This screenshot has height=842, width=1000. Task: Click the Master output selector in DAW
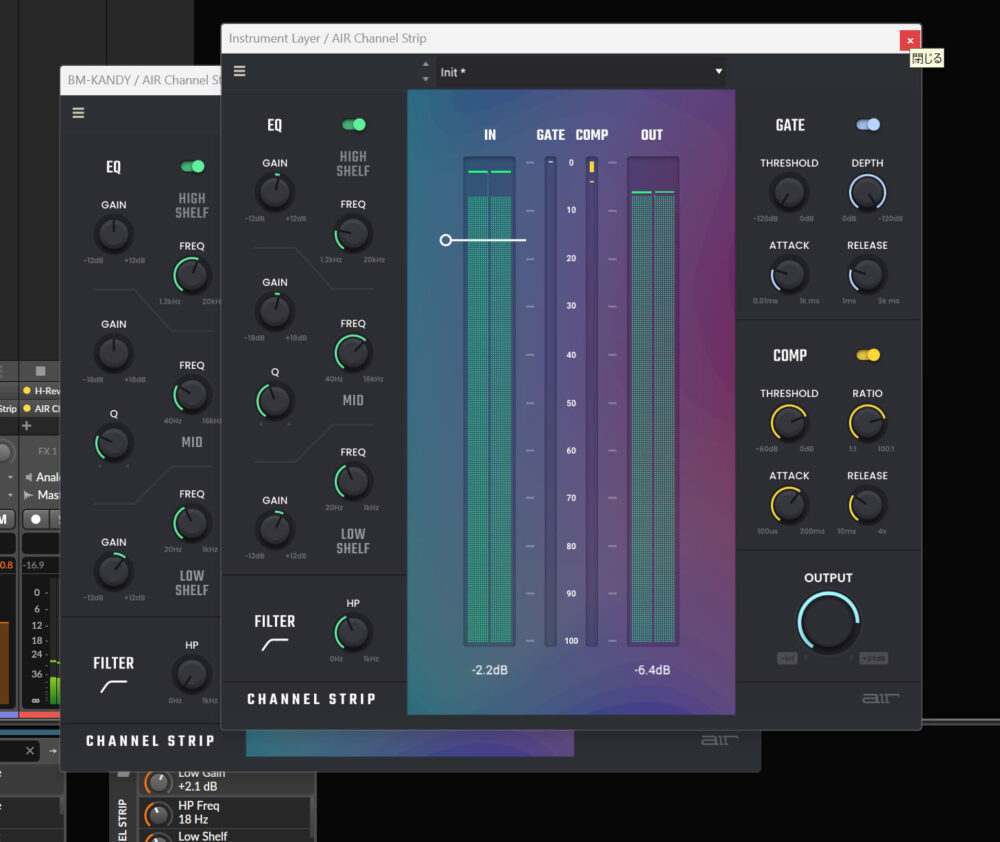click(41, 495)
